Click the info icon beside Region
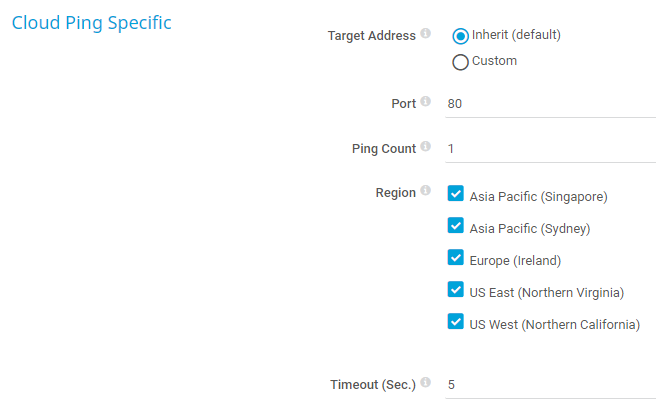This screenshot has width=656, height=405. pyautogui.click(x=425, y=191)
